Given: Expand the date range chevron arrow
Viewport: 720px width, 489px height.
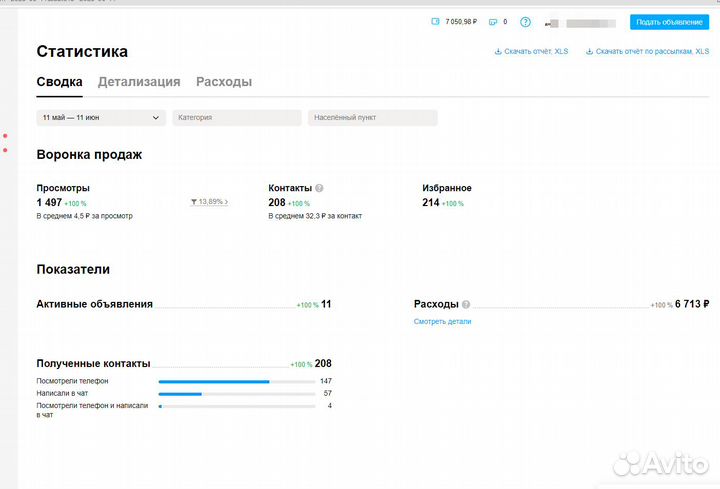Looking at the screenshot, I should (156, 118).
